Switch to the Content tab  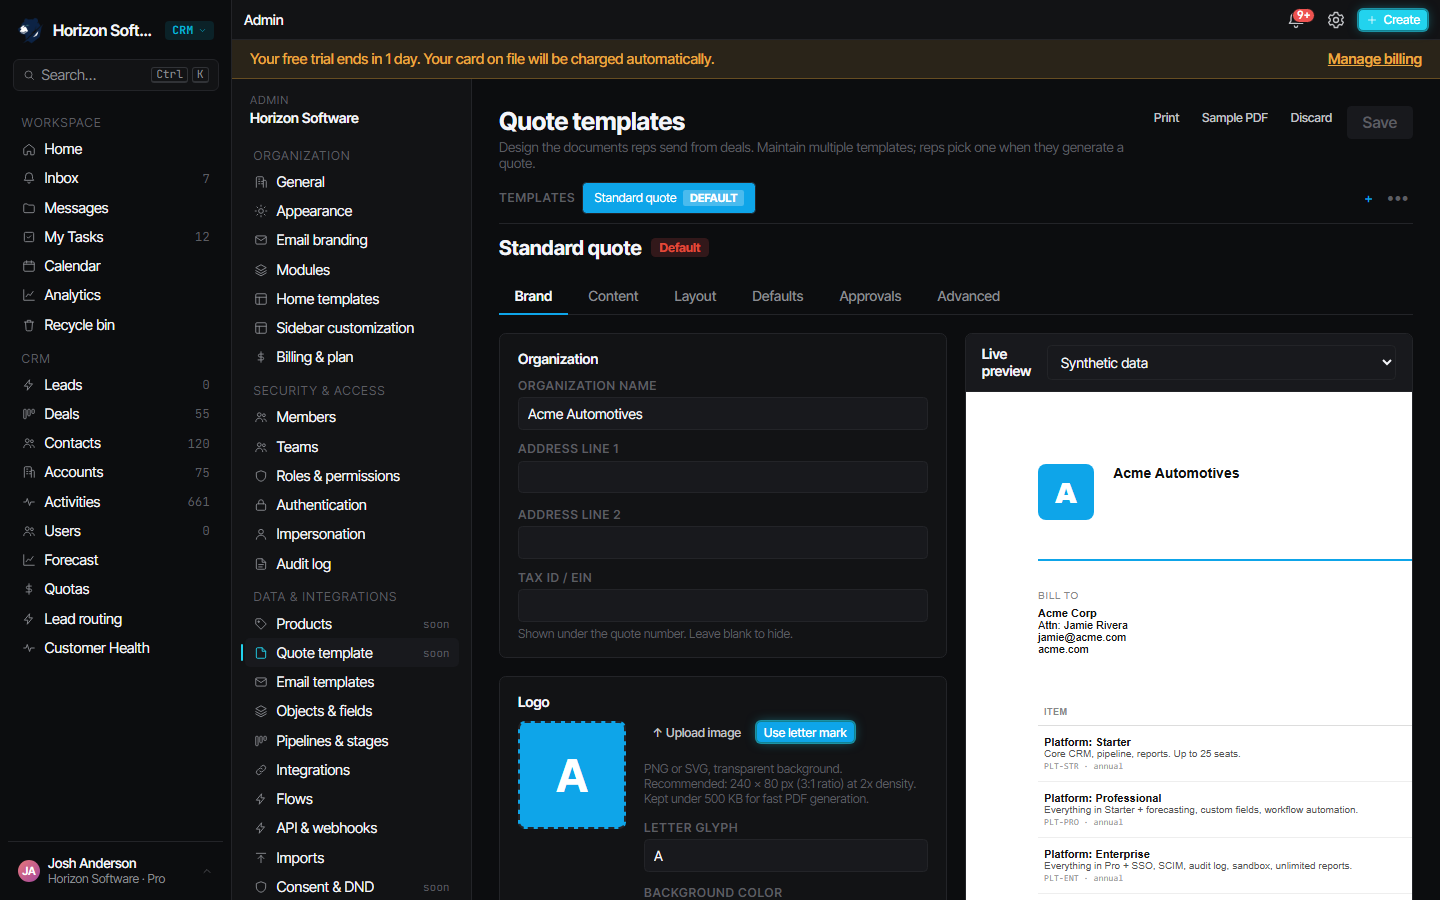coord(613,296)
